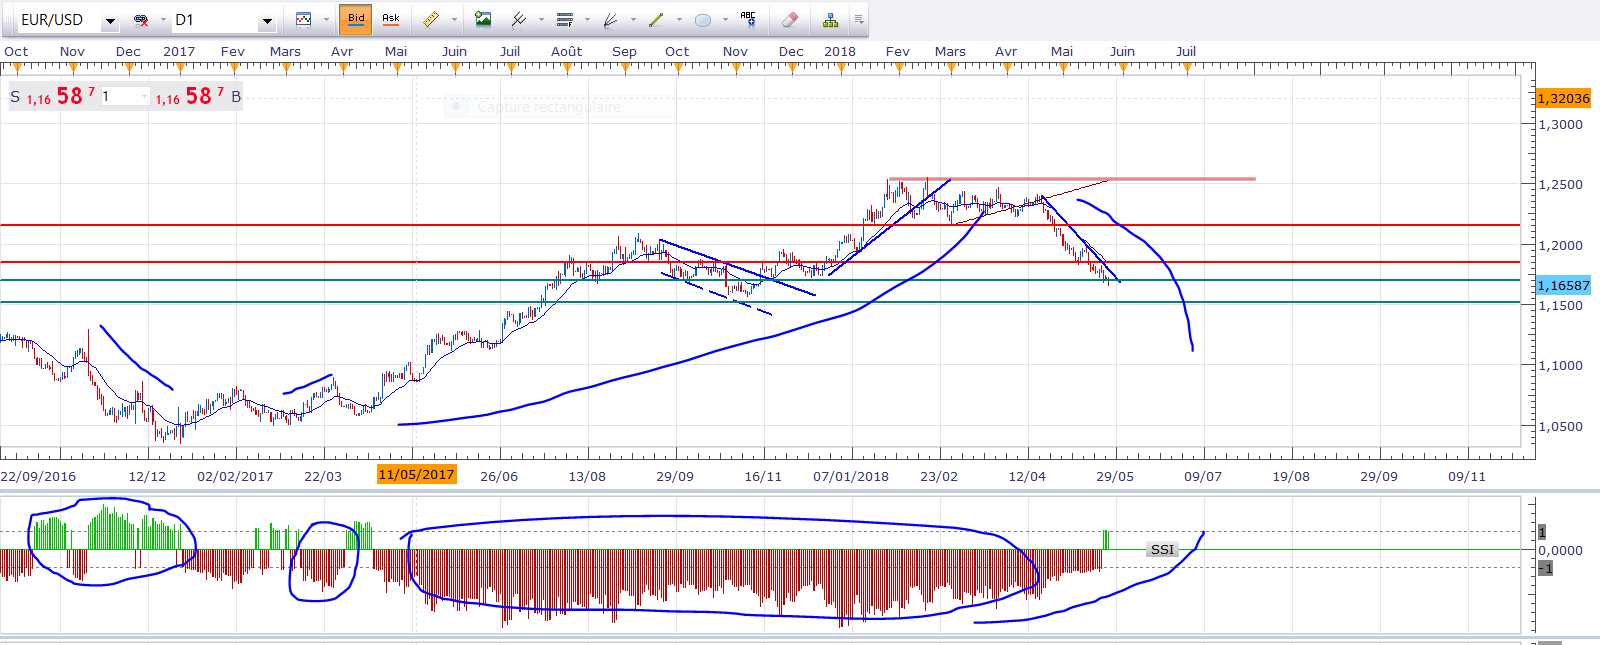The height and width of the screenshot is (645, 1600).
Task: Select the eraser tool in the toolbar
Action: pyautogui.click(x=789, y=19)
